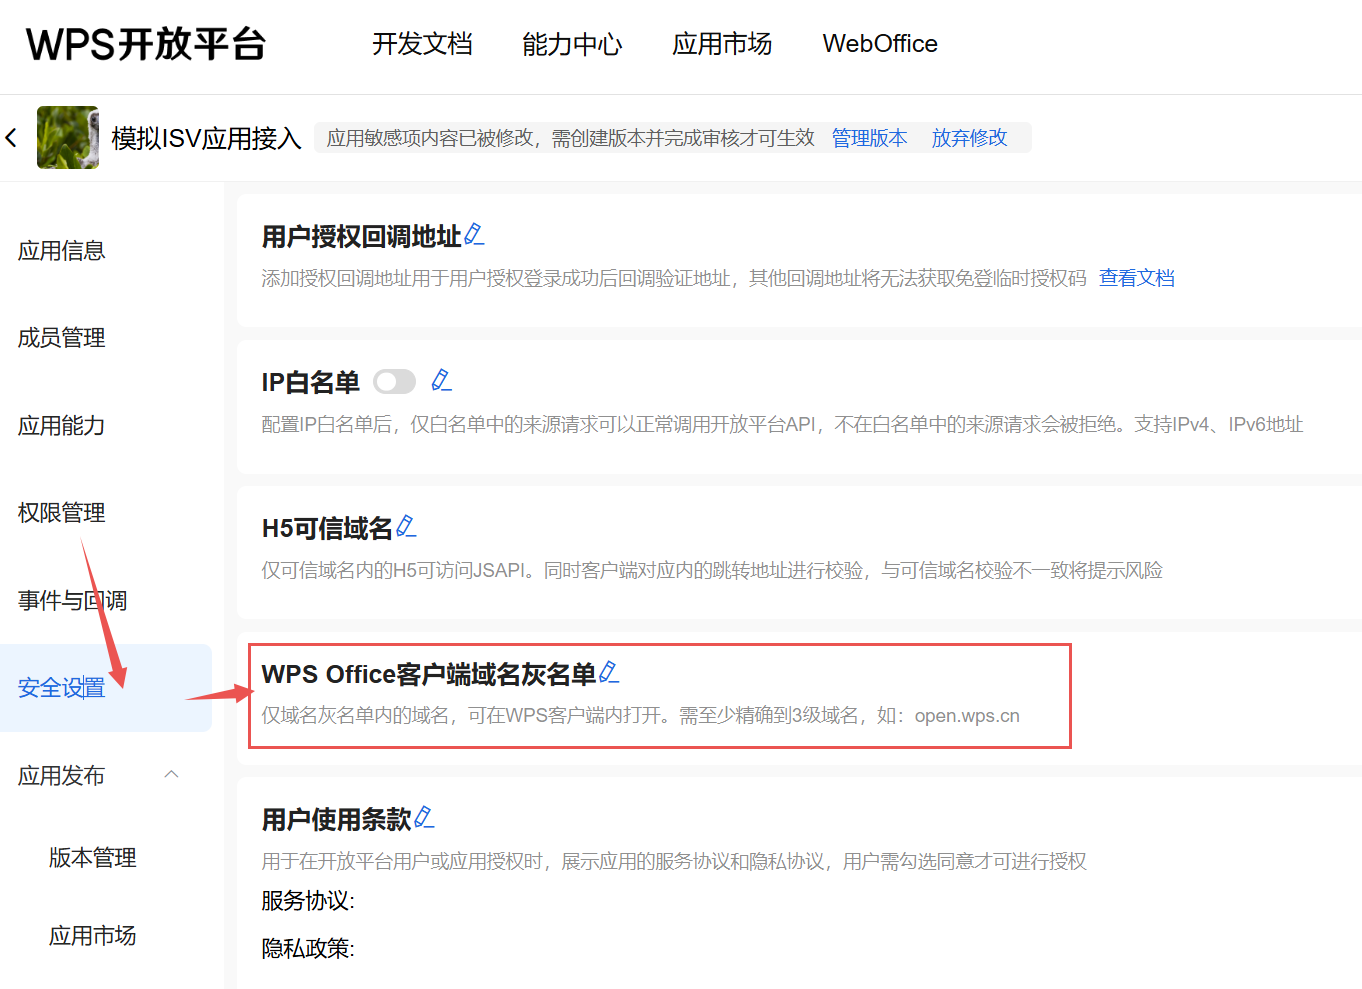Edit the 用户授权回调地址 section
This screenshot has width=1362, height=989.
pyautogui.click(x=474, y=235)
